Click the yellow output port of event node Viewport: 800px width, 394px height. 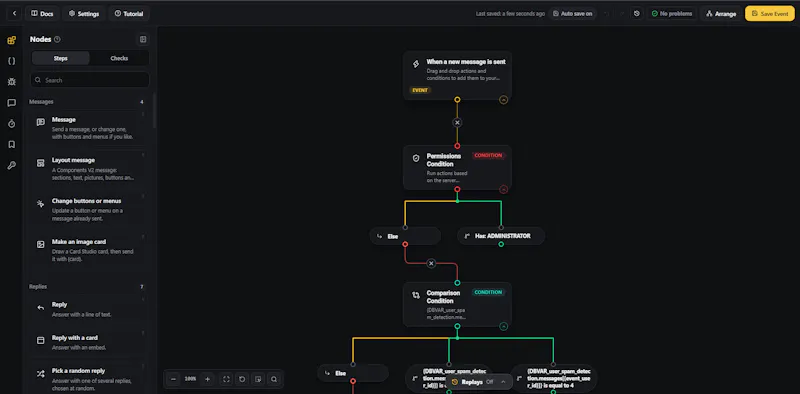click(x=457, y=100)
